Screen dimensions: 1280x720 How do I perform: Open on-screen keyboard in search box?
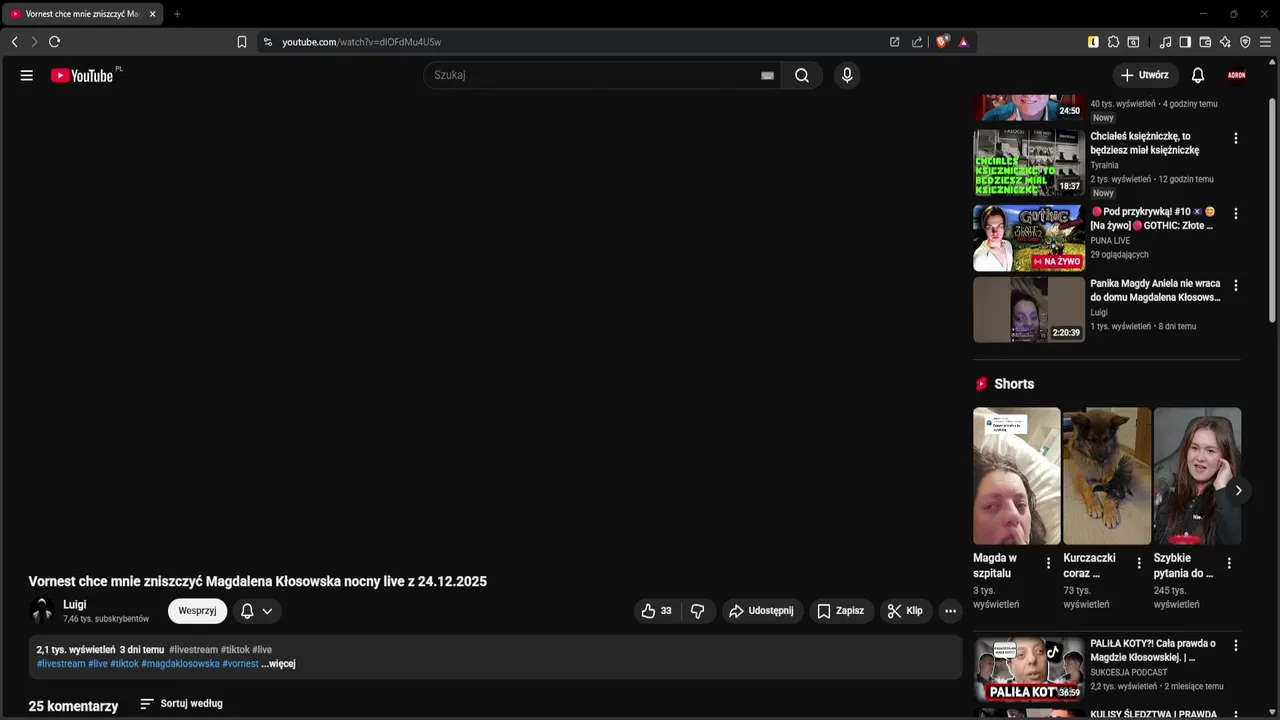pyautogui.click(x=767, y=75)
